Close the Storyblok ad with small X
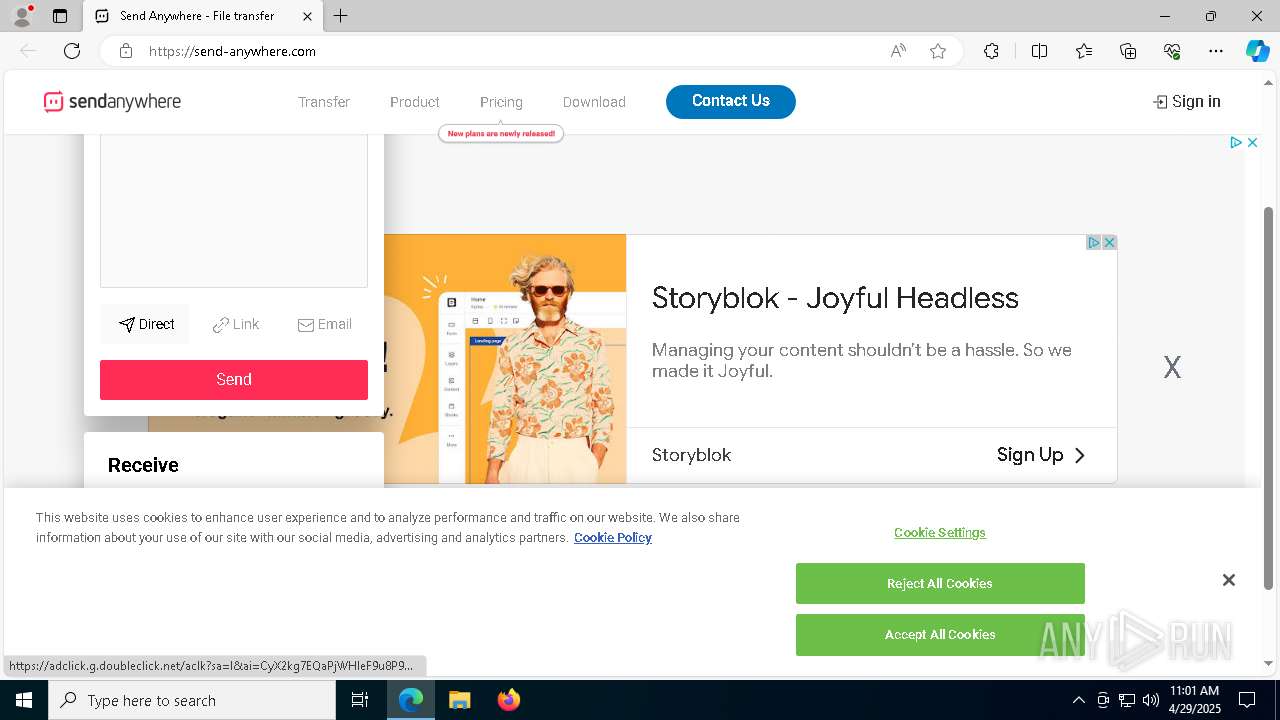Image resolution: width=1280 pixels, height=720 pixels. pyautogui.click(x=1109, y=242)
